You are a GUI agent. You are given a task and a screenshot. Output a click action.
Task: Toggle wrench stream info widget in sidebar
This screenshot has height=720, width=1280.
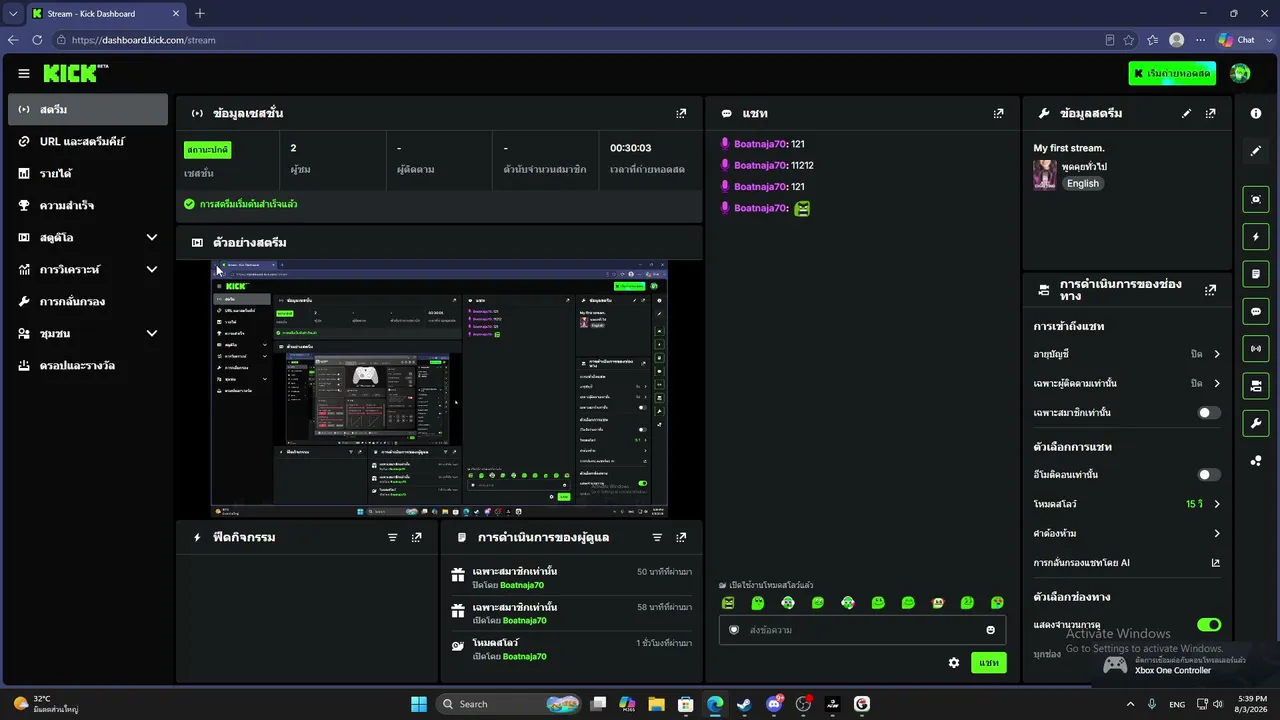pos(1256,423)
